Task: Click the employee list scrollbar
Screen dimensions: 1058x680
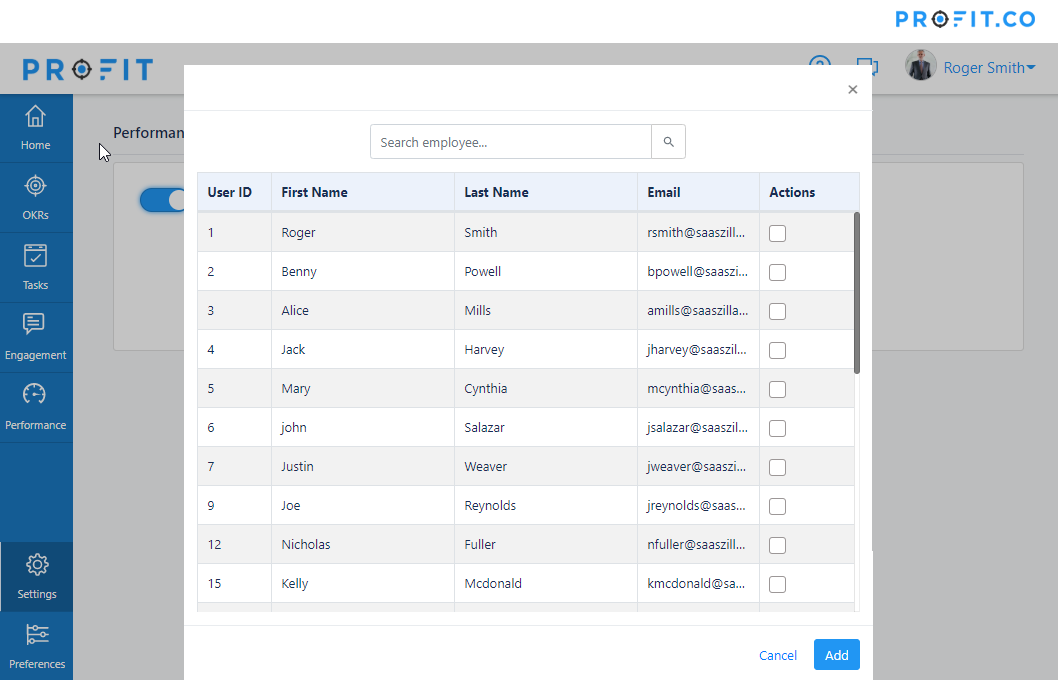Action: click(856, 293)
